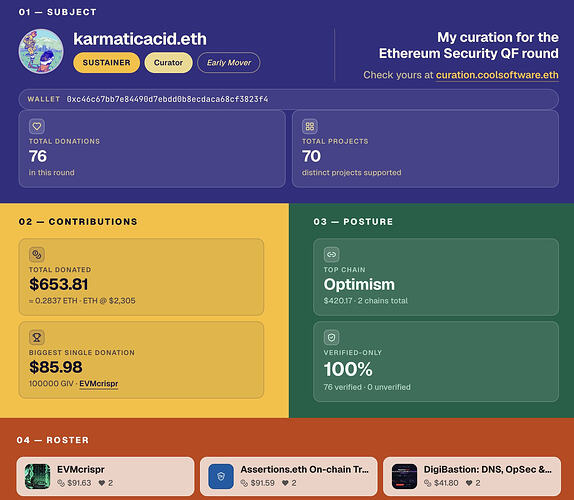Select the Early Mover badge
Image resolution: width=574 pixels, height=500 pixels.
[x=229, y=63]
